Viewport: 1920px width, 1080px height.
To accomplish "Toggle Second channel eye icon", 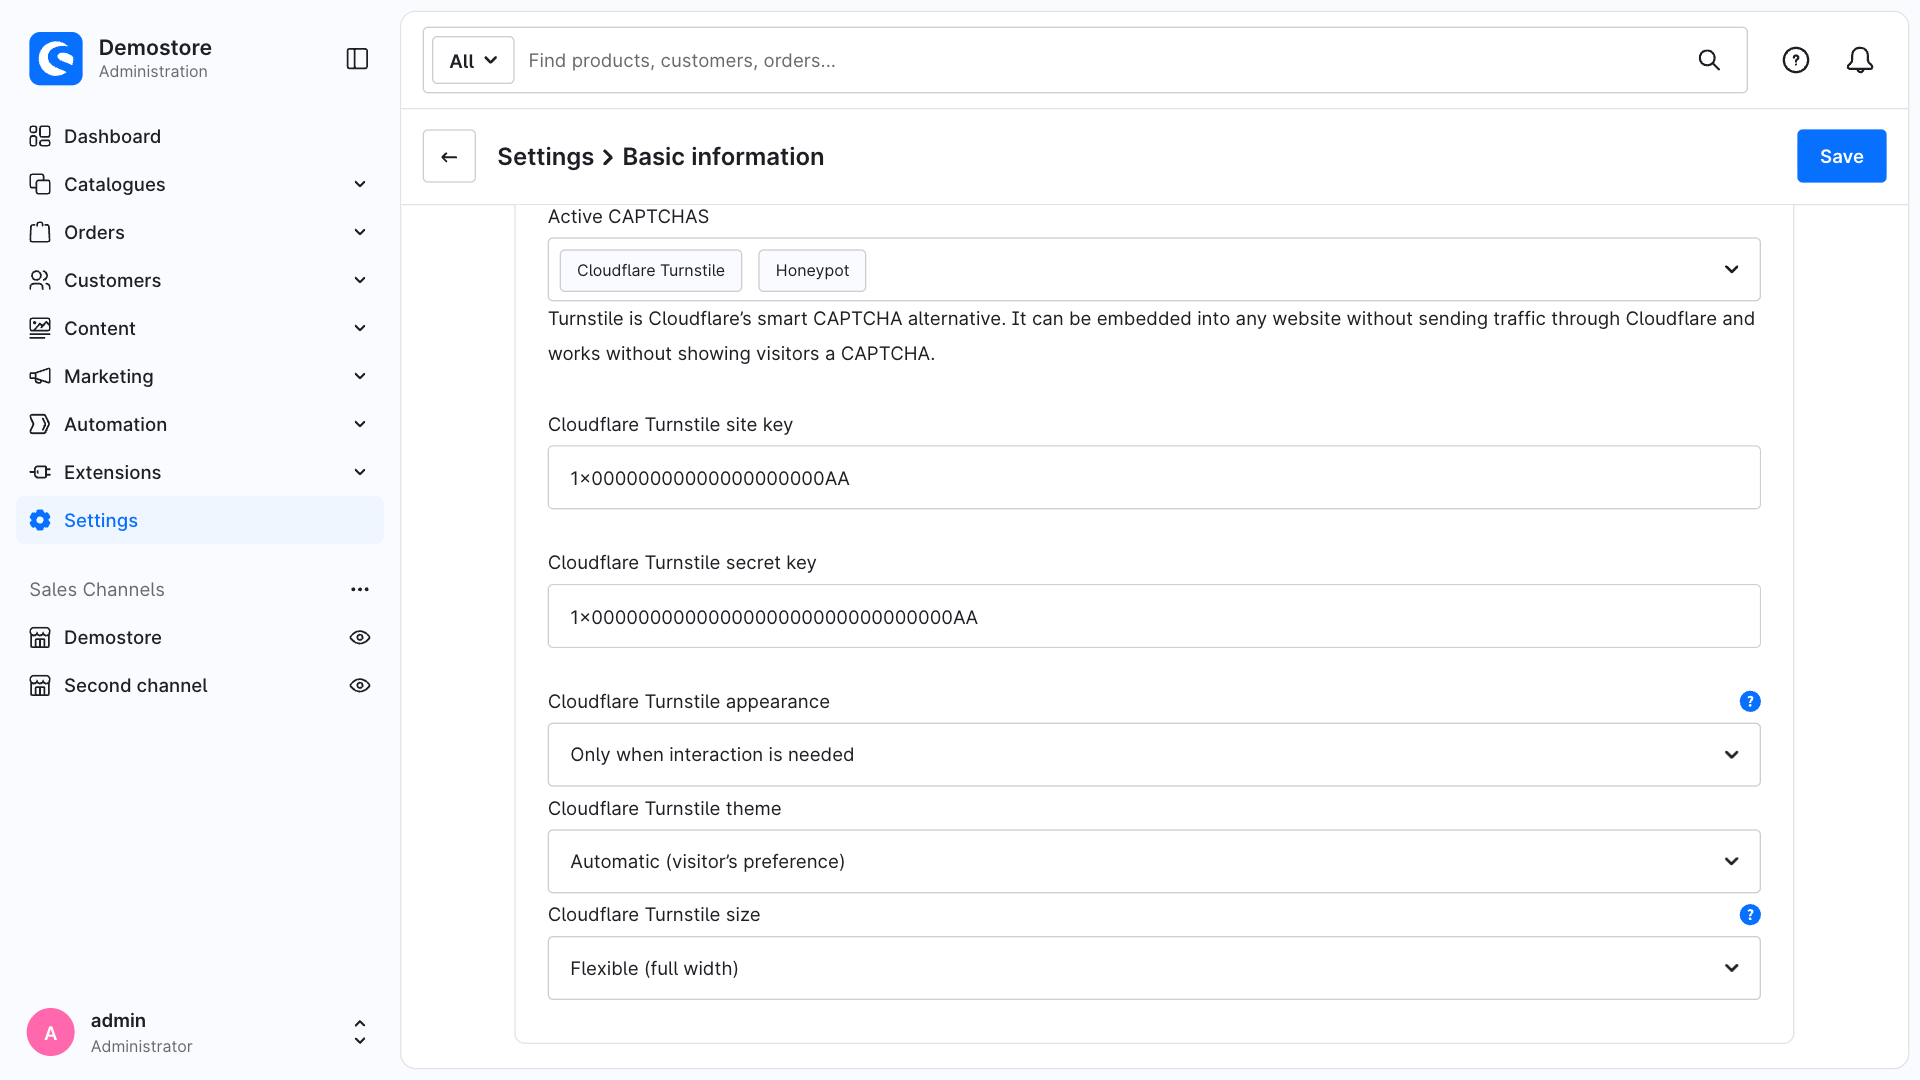I will point(360,685).
